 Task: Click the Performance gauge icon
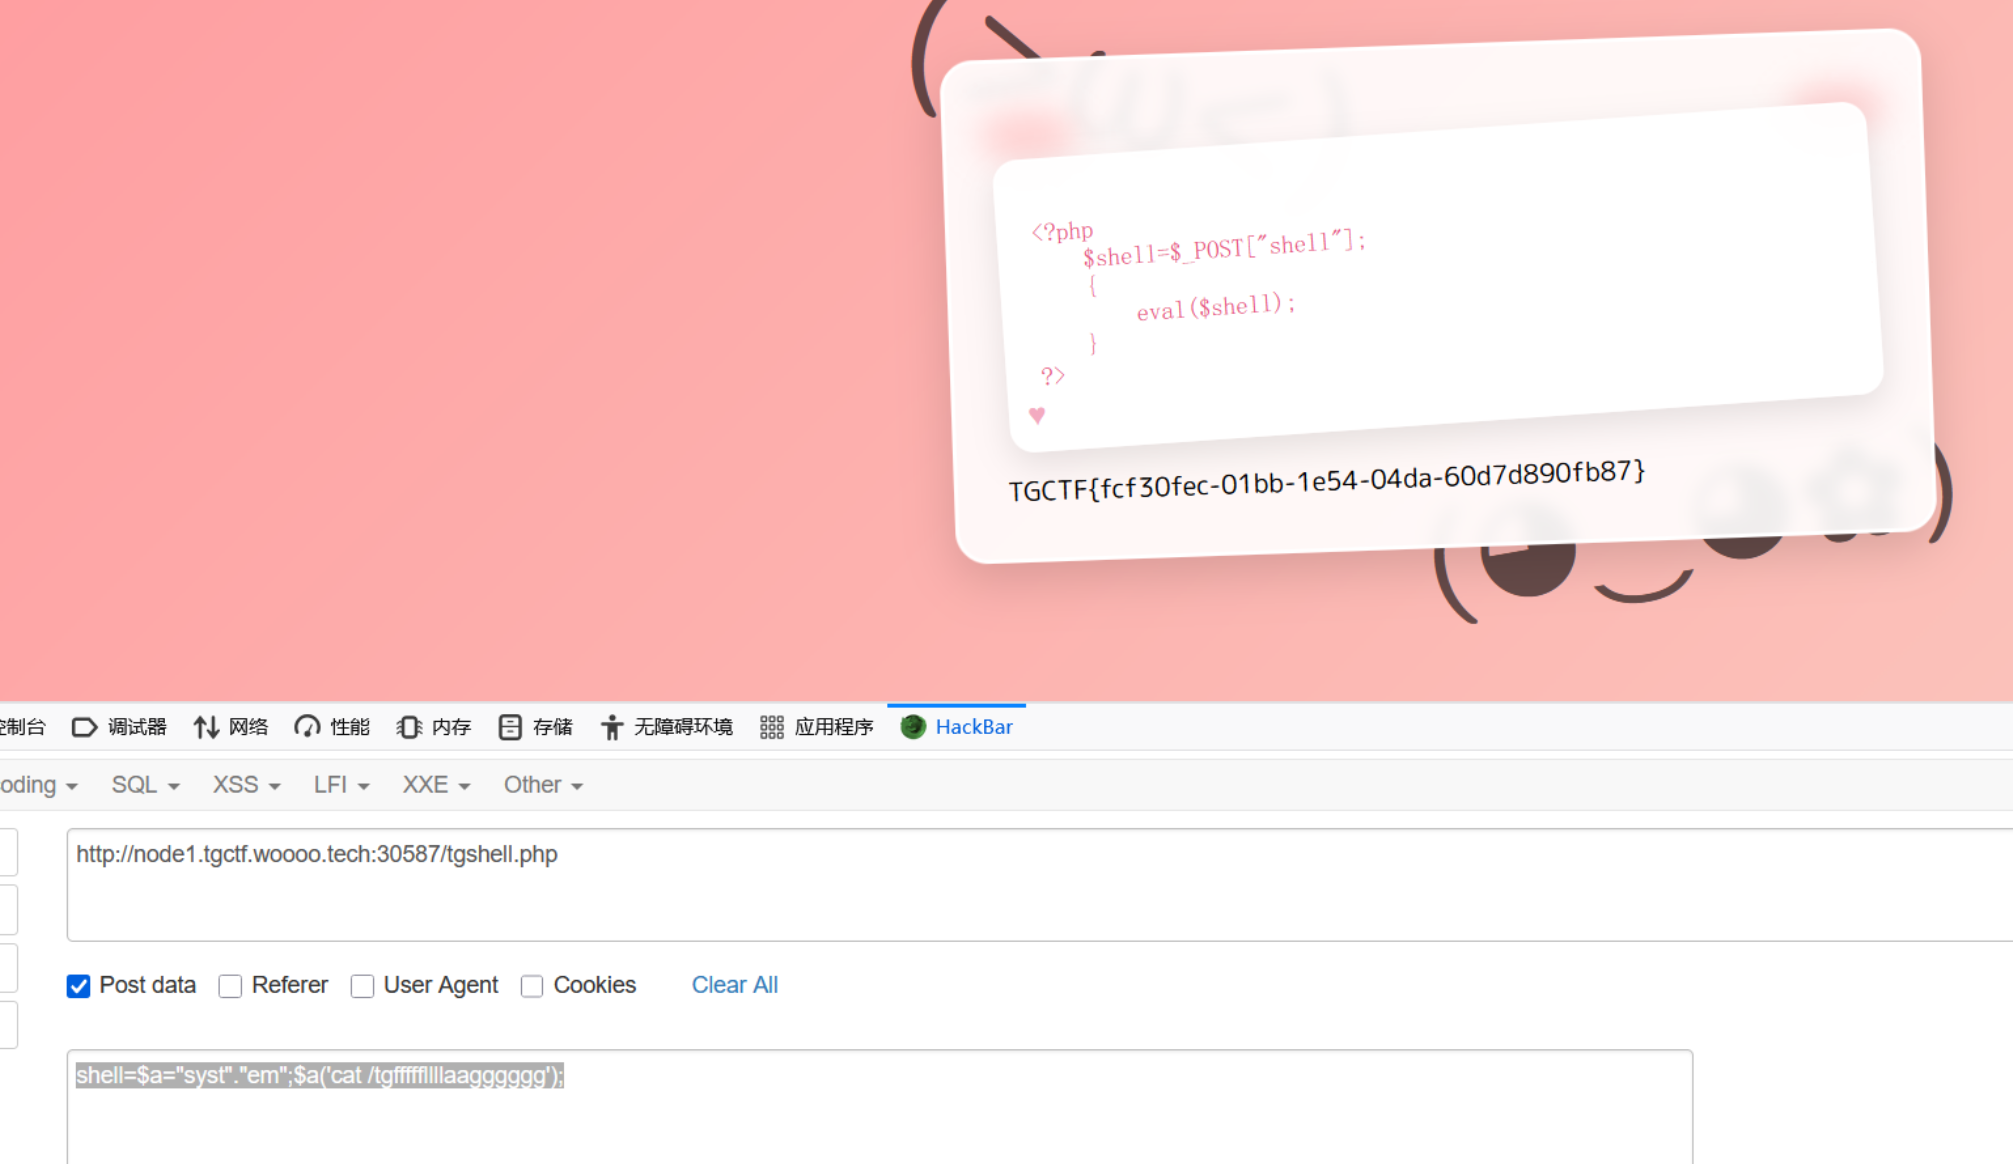click(307, 727)
